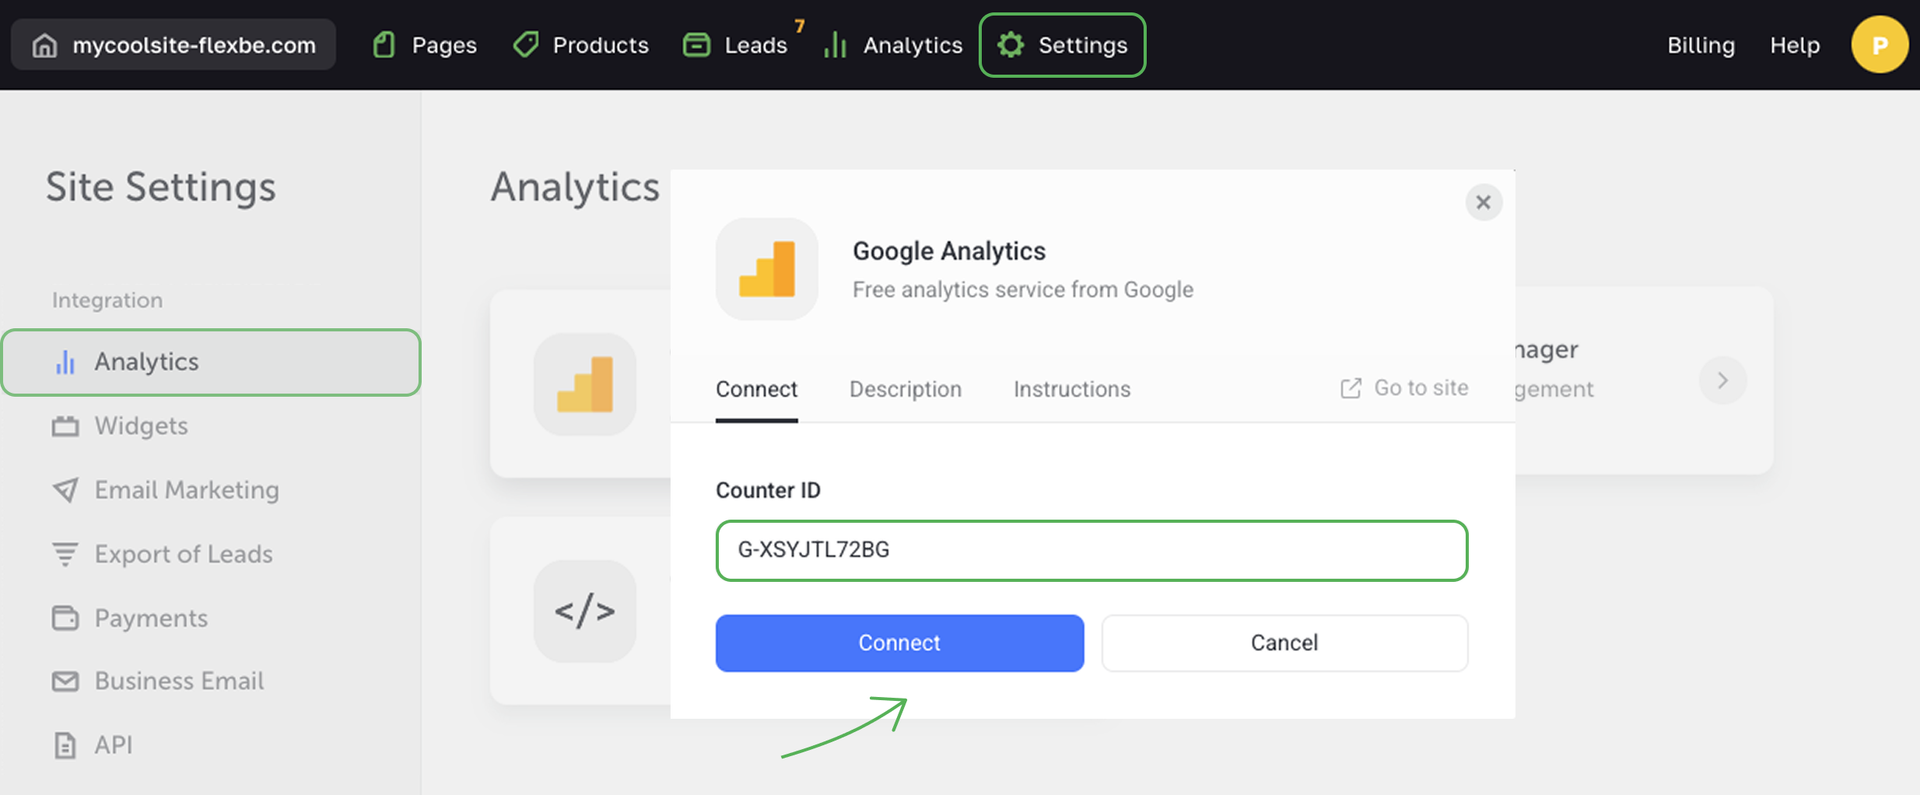Select Export of Leads in sidebar

183,554
